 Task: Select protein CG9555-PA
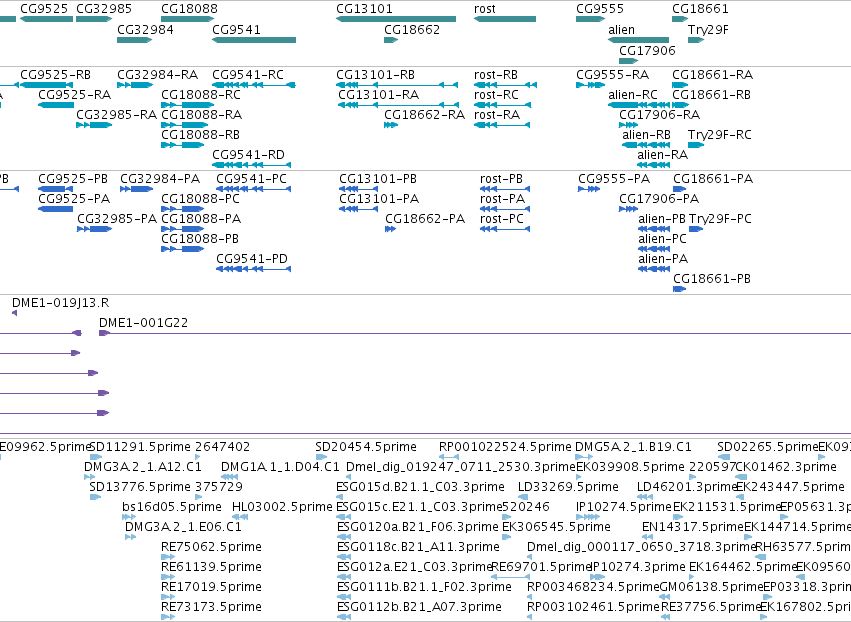[589, 189]
